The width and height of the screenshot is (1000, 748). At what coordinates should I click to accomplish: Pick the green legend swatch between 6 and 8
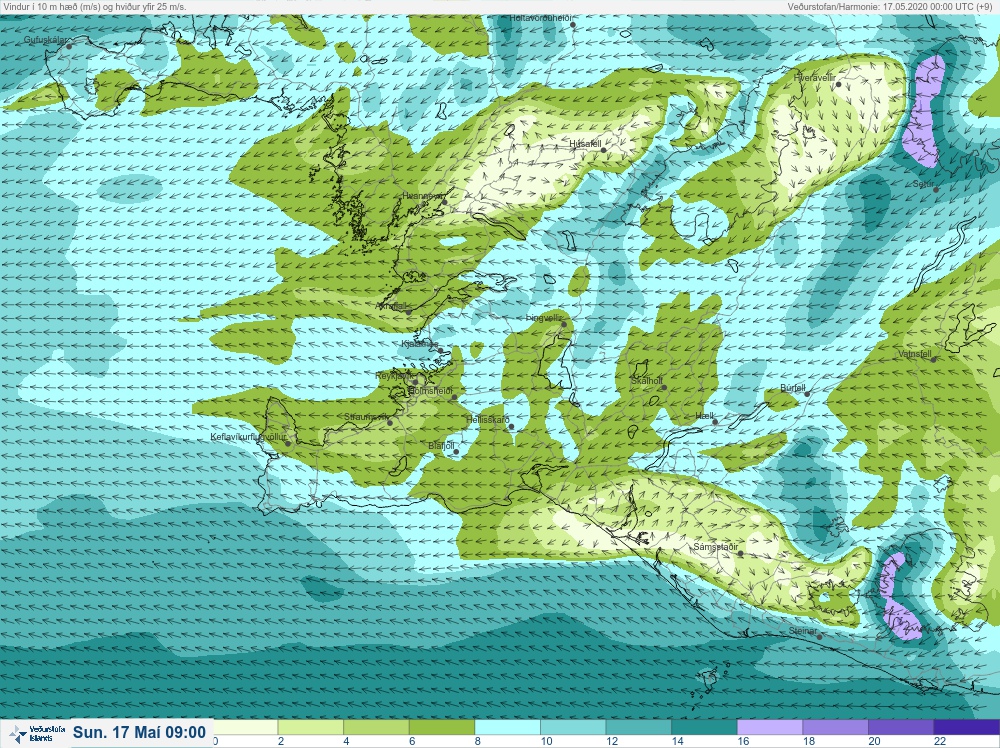coord(442,728)
